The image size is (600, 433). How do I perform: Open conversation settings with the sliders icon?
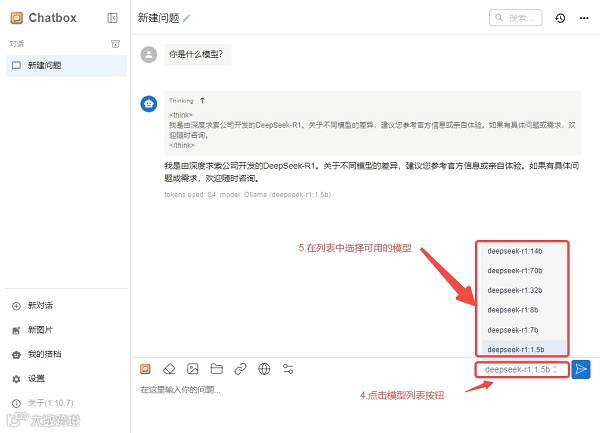(288, 369)
